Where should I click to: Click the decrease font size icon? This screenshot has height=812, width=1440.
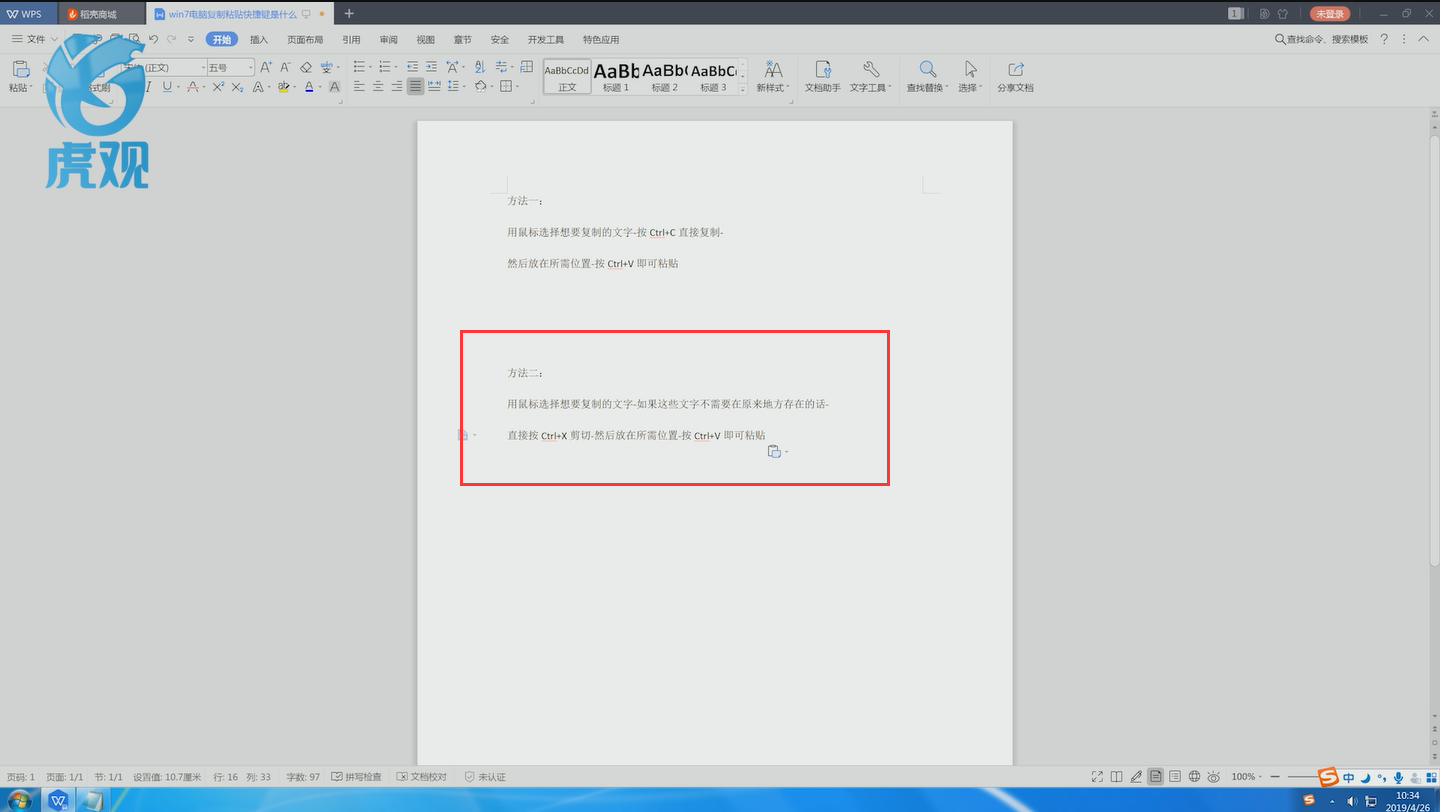point(285,67)
